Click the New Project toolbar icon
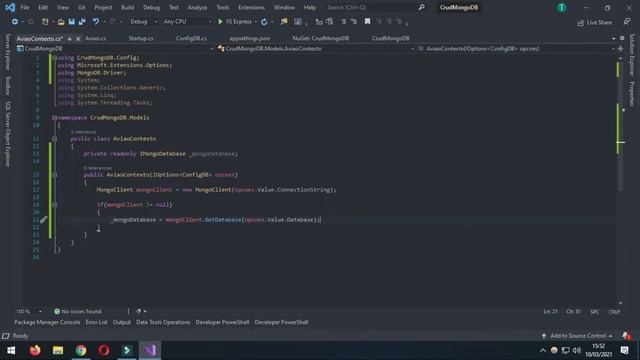The image size is (640, 360). click(x=45, y=22)
